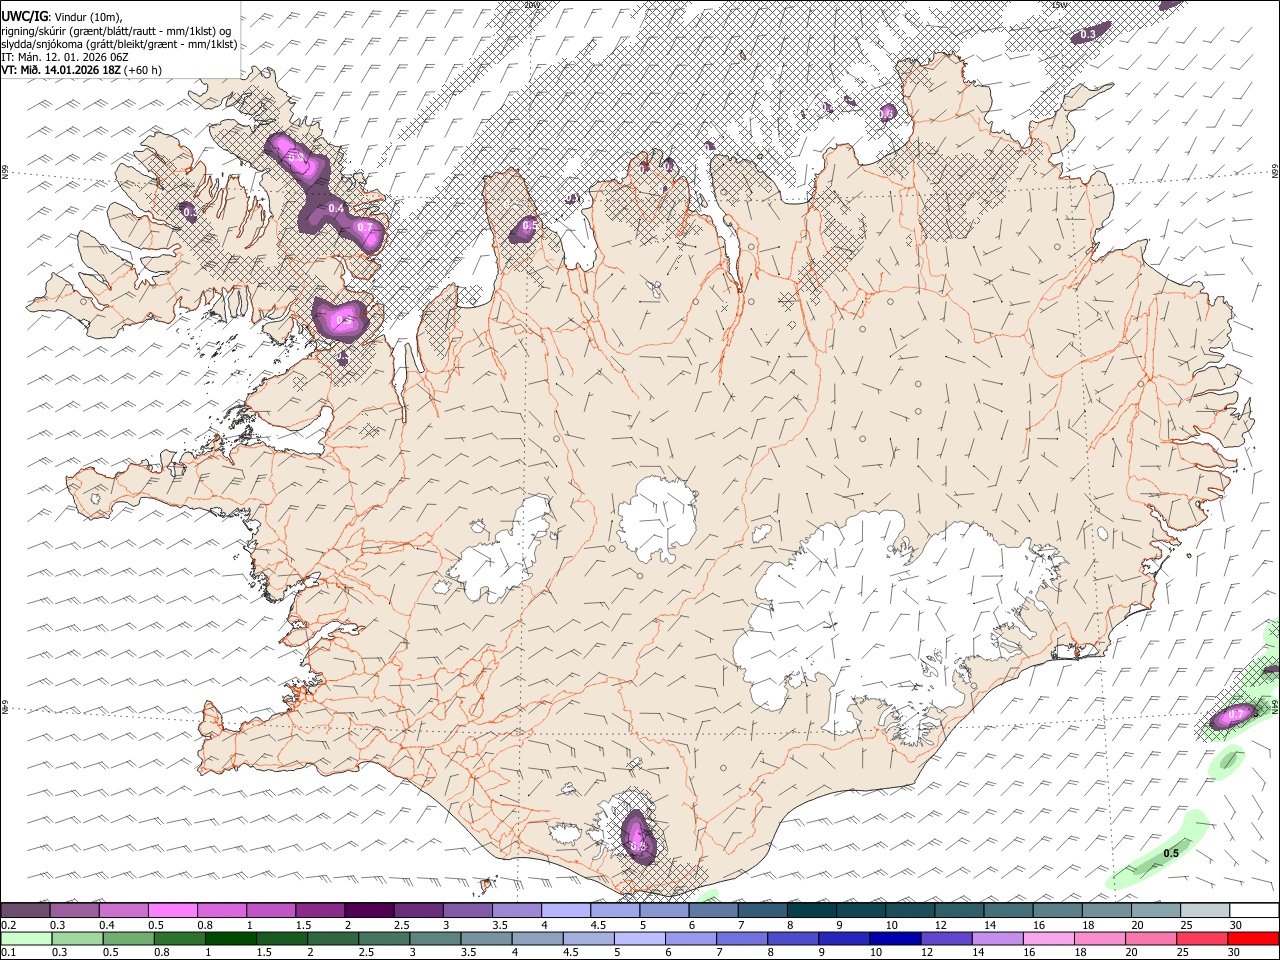Click the bold UWC/IG title text
Image resolution: width=1280 pixels, height=960 pixels.
(x=24, y=15)
